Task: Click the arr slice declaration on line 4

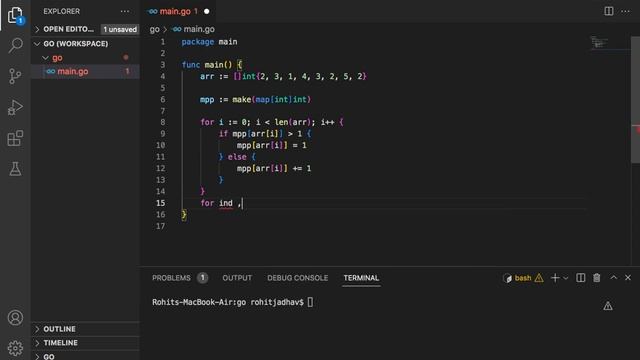Action: click(283, 76)
